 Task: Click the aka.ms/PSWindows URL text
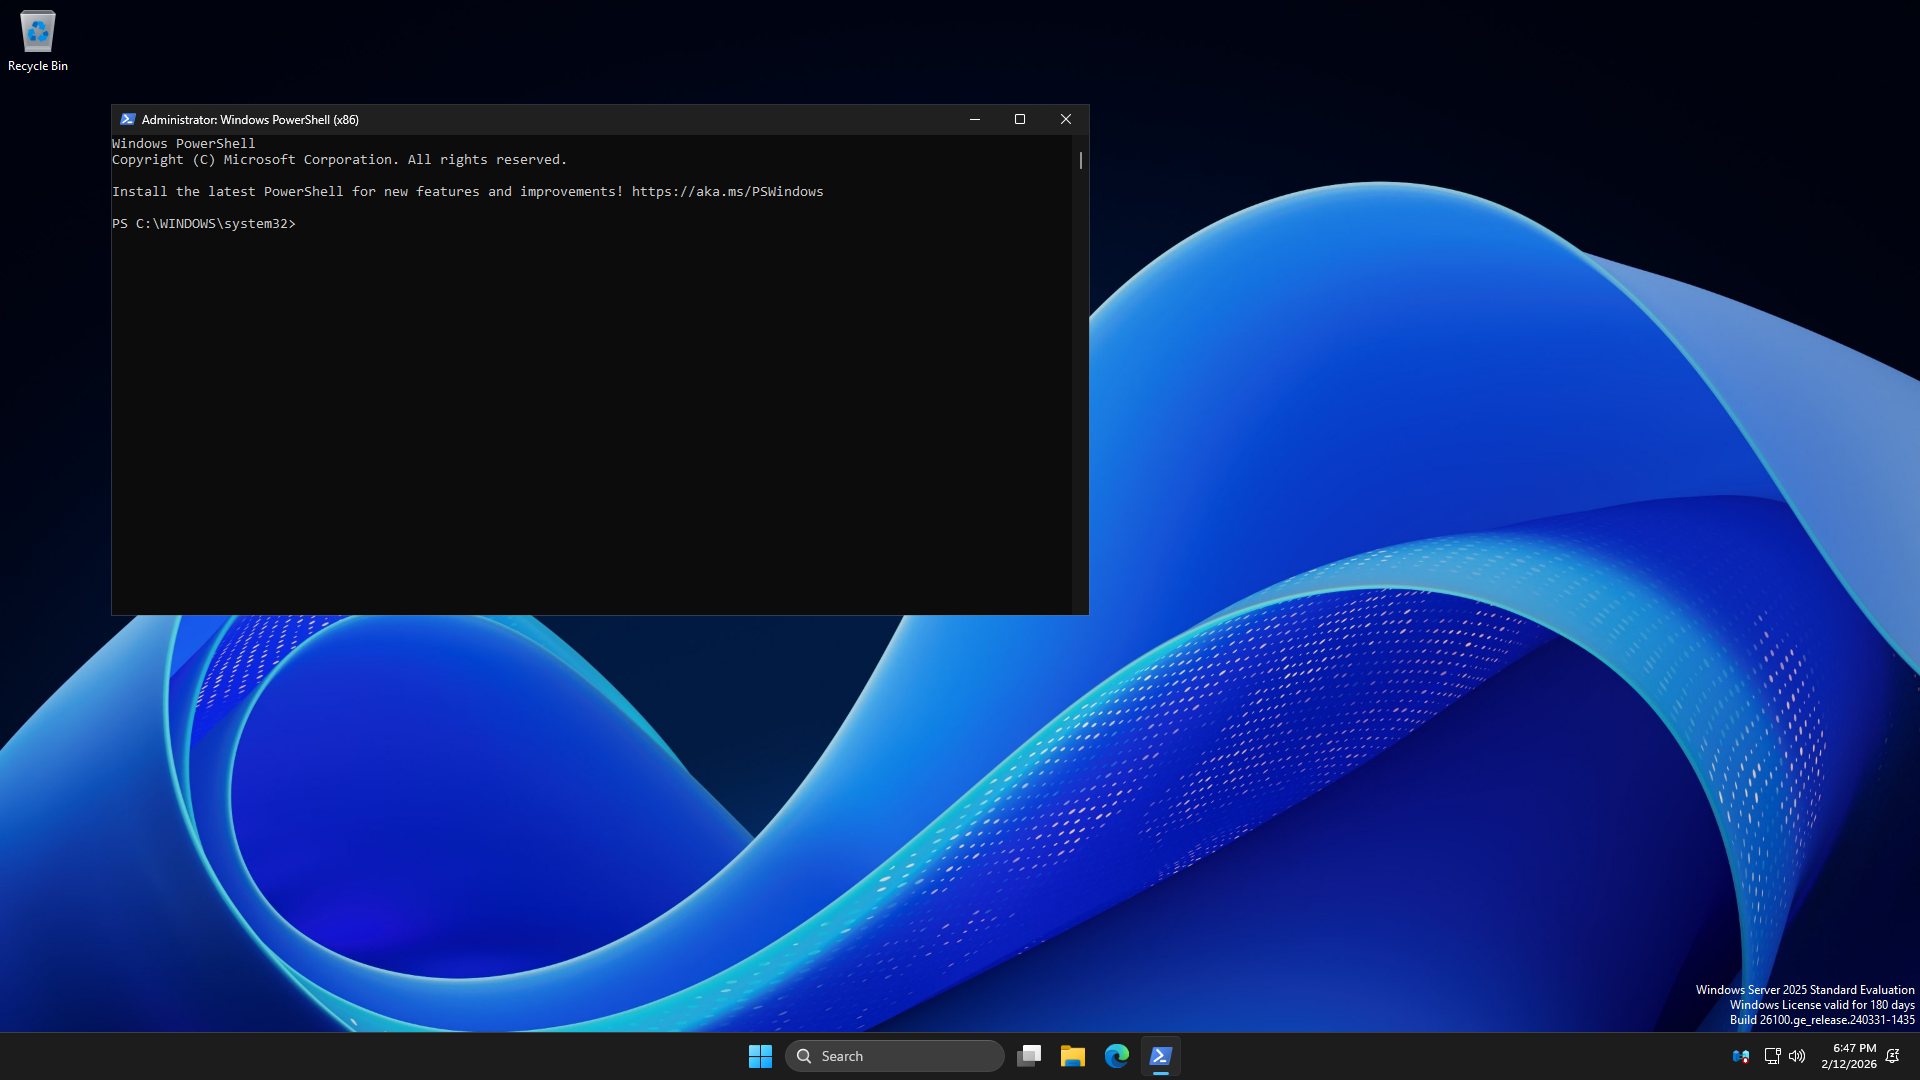point(727,192)
